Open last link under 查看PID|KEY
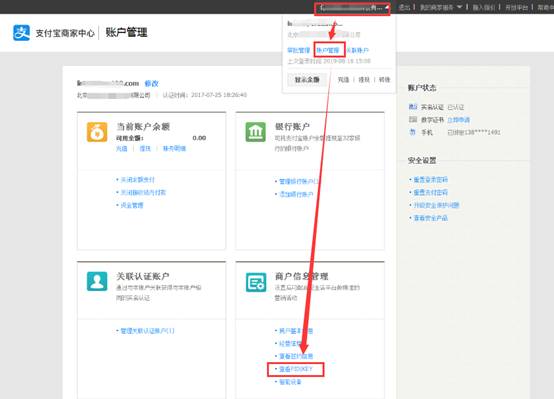The width and height of the screenshot is (554, 399). coord(290,382)
